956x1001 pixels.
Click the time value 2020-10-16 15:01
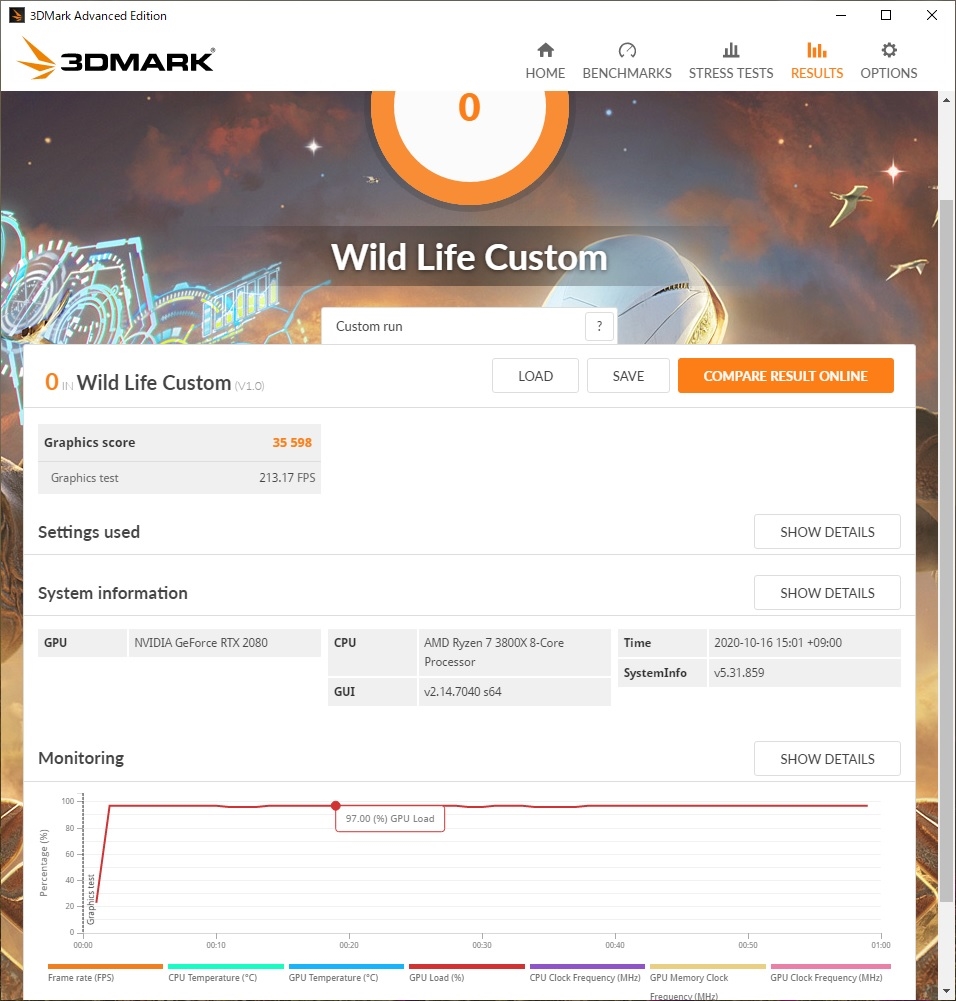[x=778, y=643]
